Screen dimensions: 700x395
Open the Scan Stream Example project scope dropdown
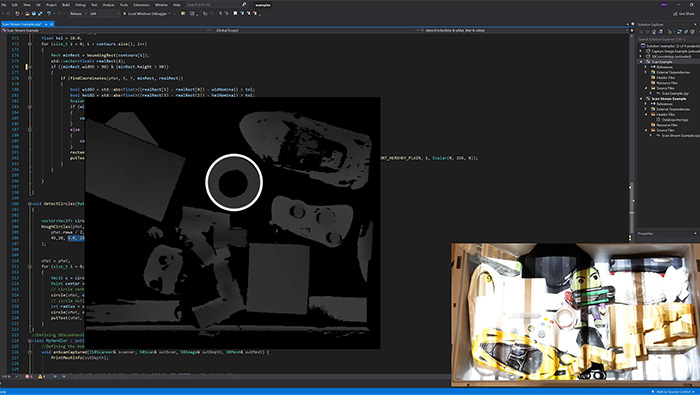(x=106, y=30)
